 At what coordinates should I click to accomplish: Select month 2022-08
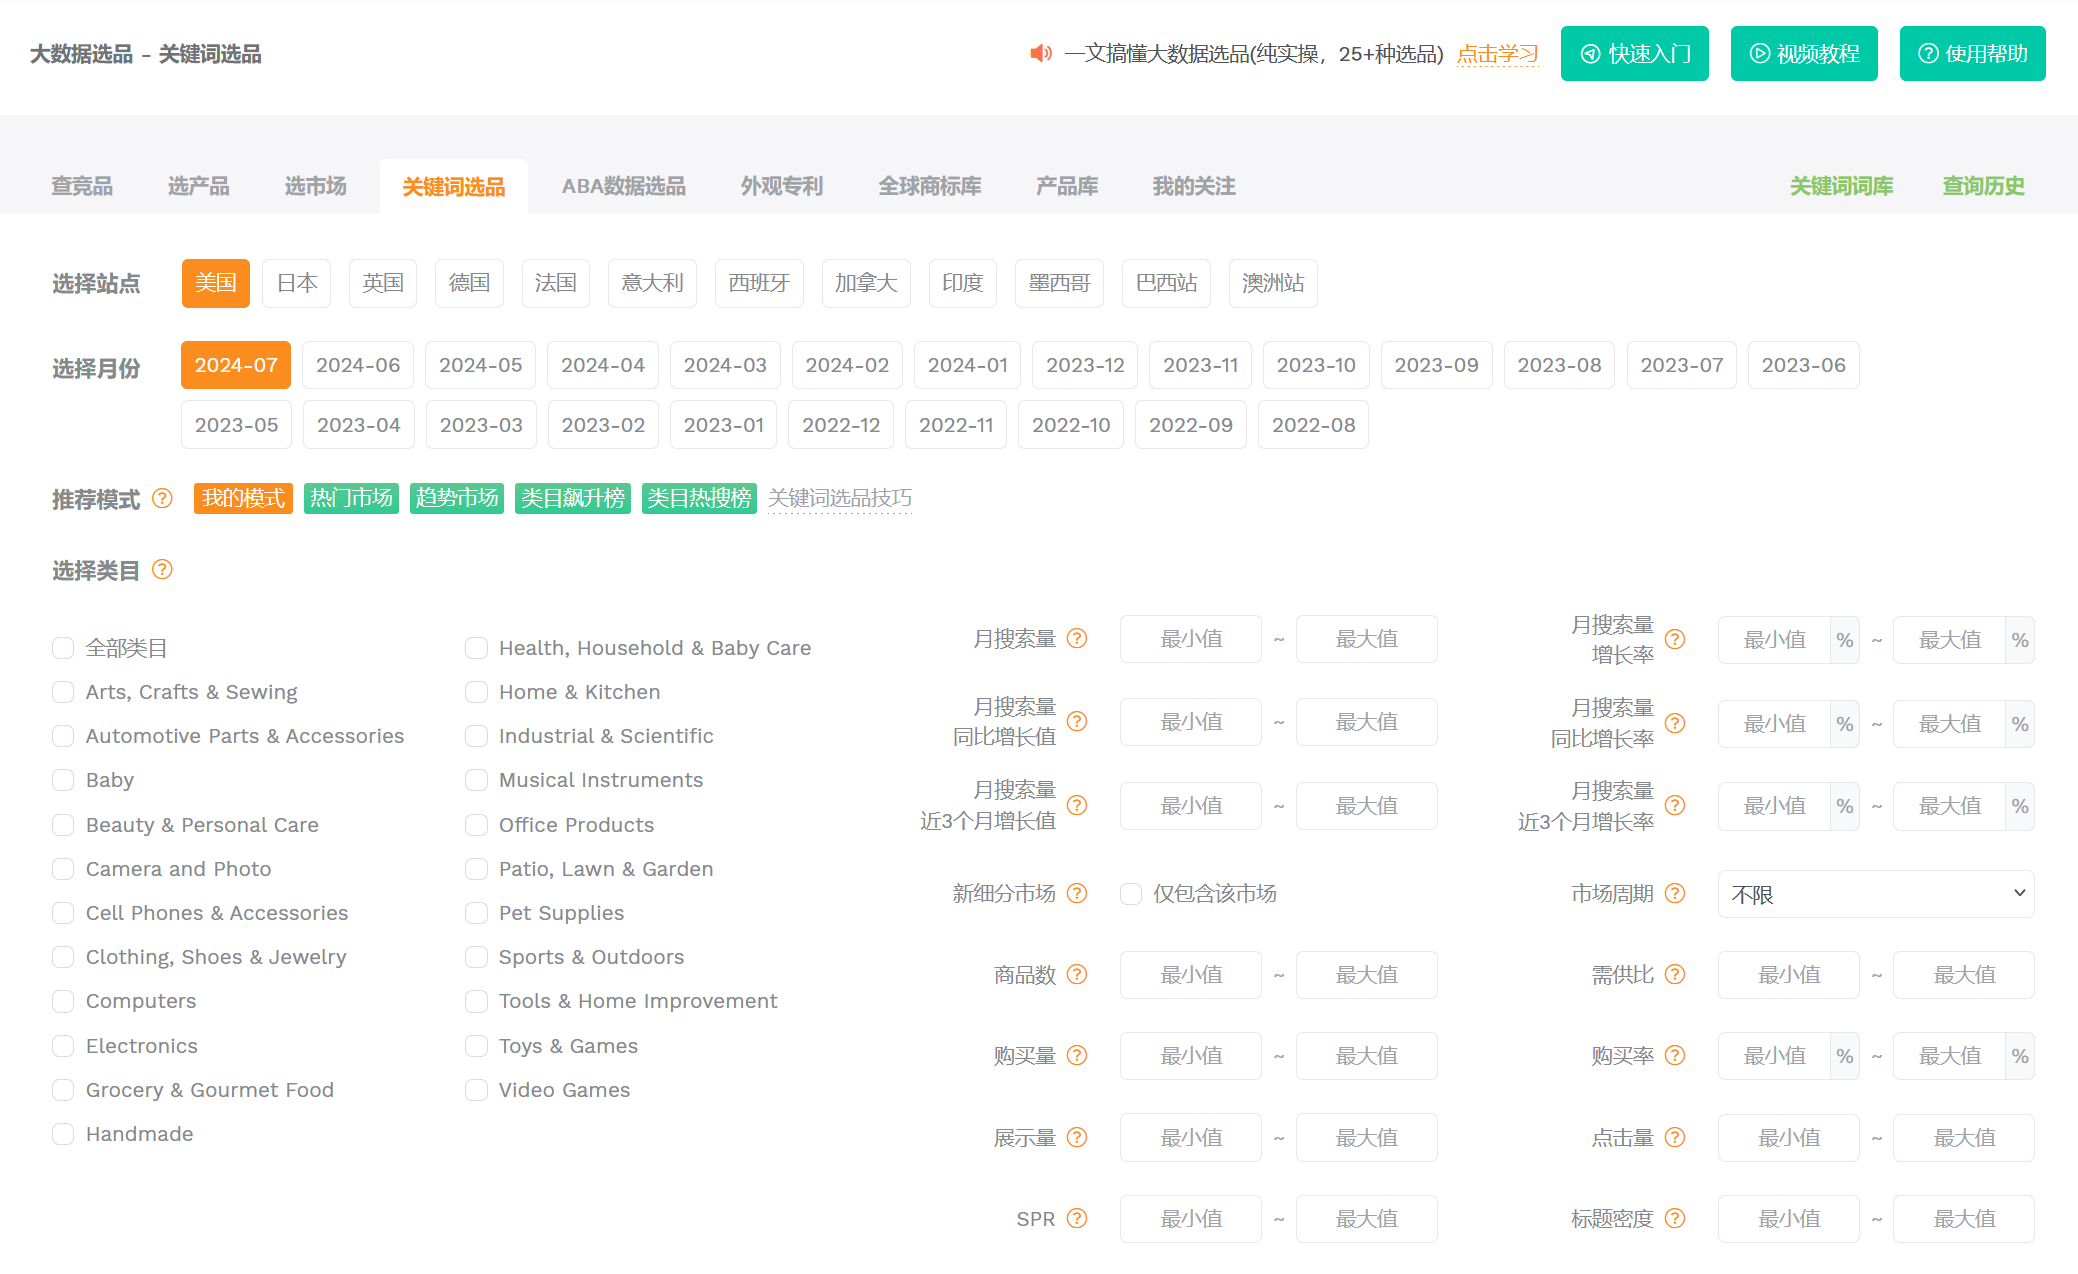tap(1313, 425)
